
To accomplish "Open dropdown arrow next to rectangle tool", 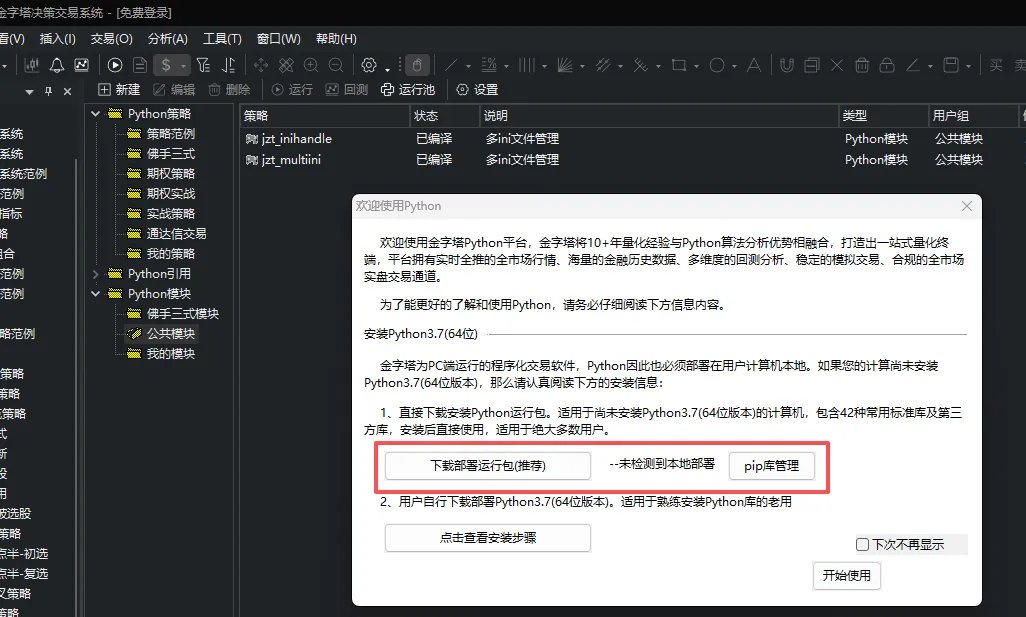I will (696, 66).
